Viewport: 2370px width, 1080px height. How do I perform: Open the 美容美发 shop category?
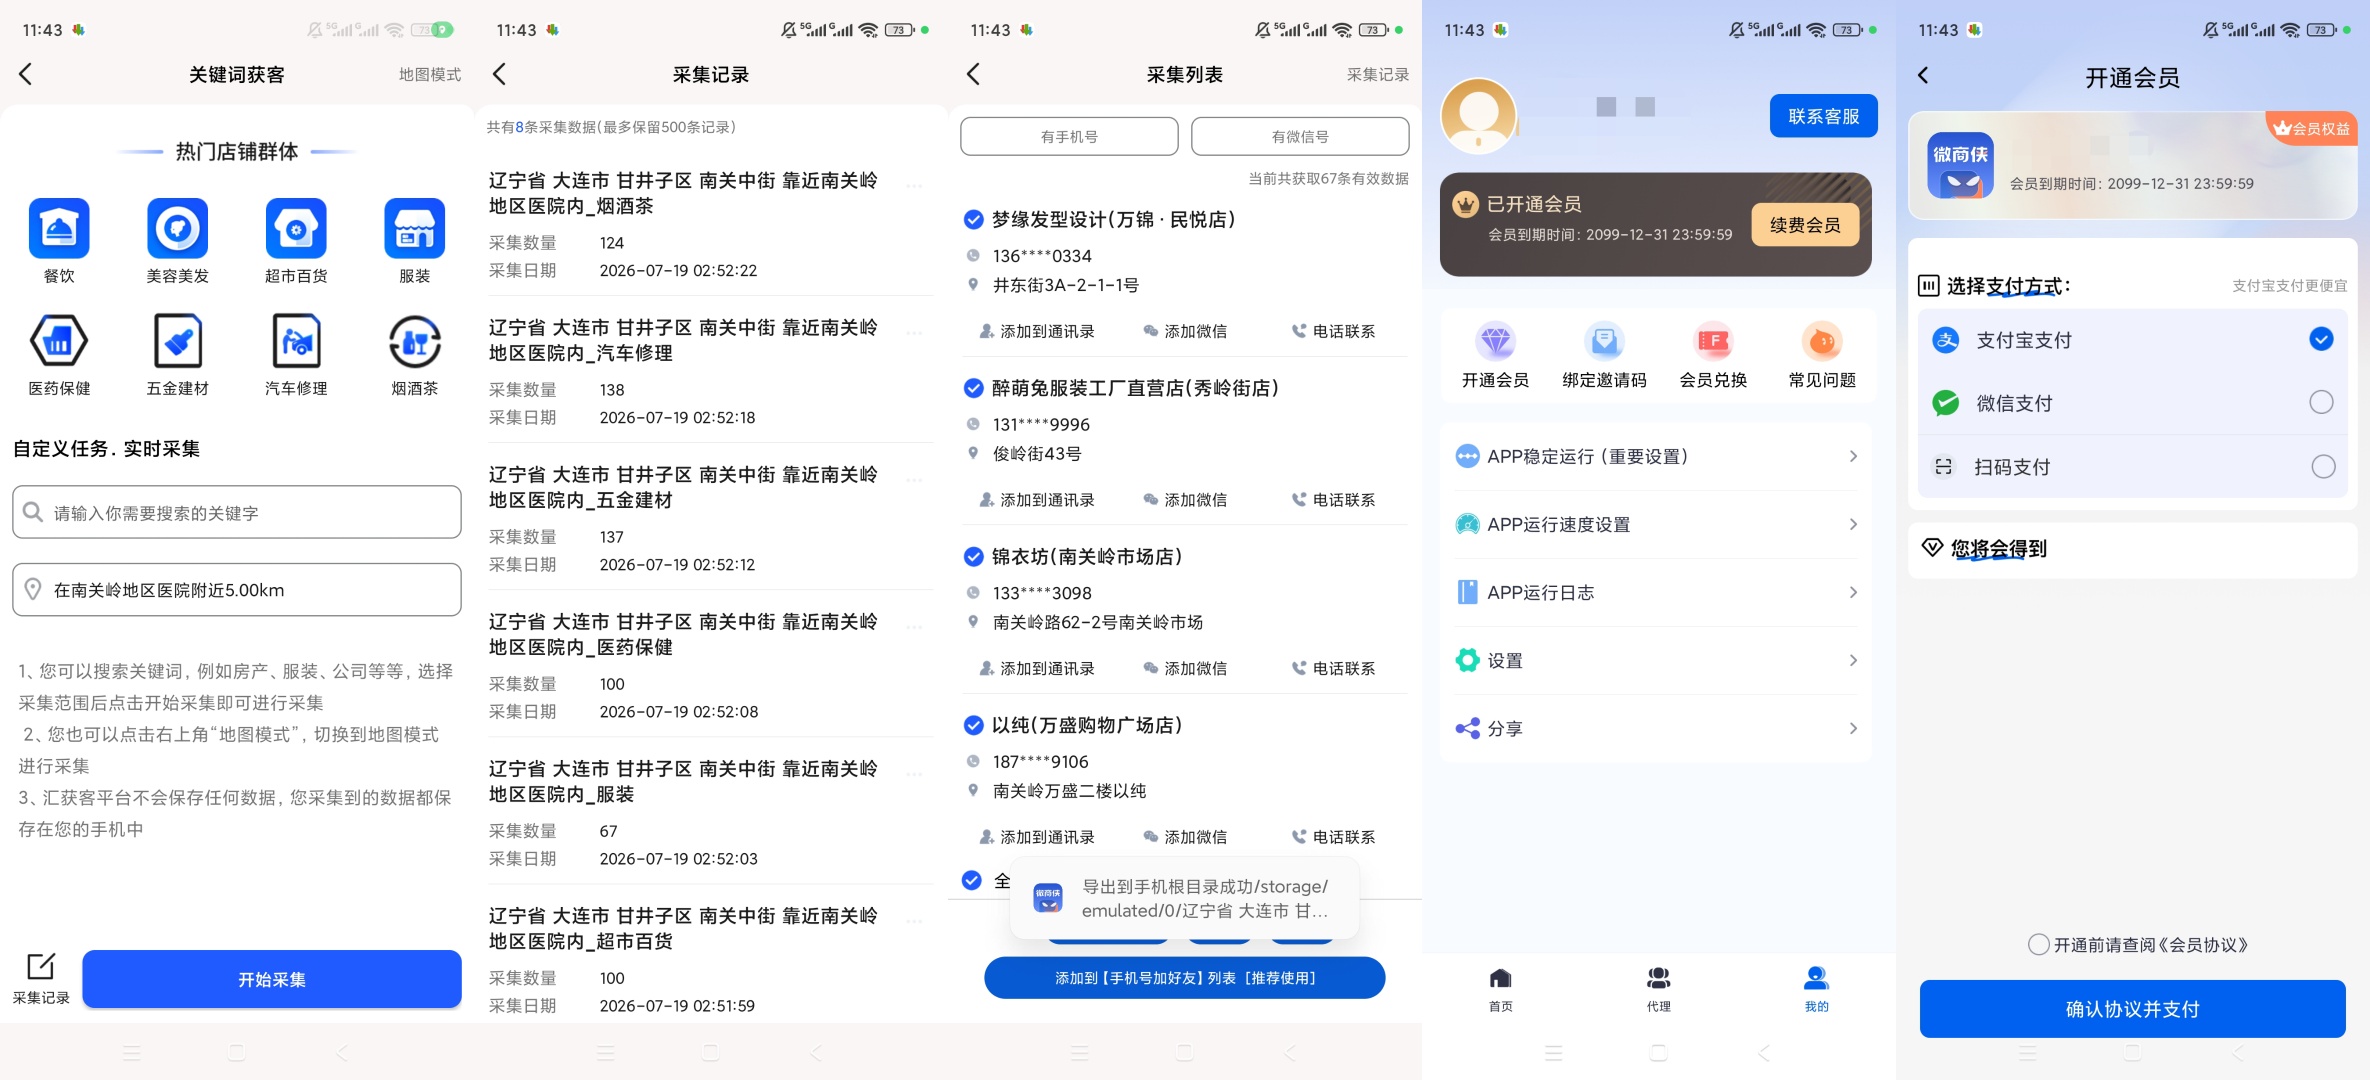[178, 228]
